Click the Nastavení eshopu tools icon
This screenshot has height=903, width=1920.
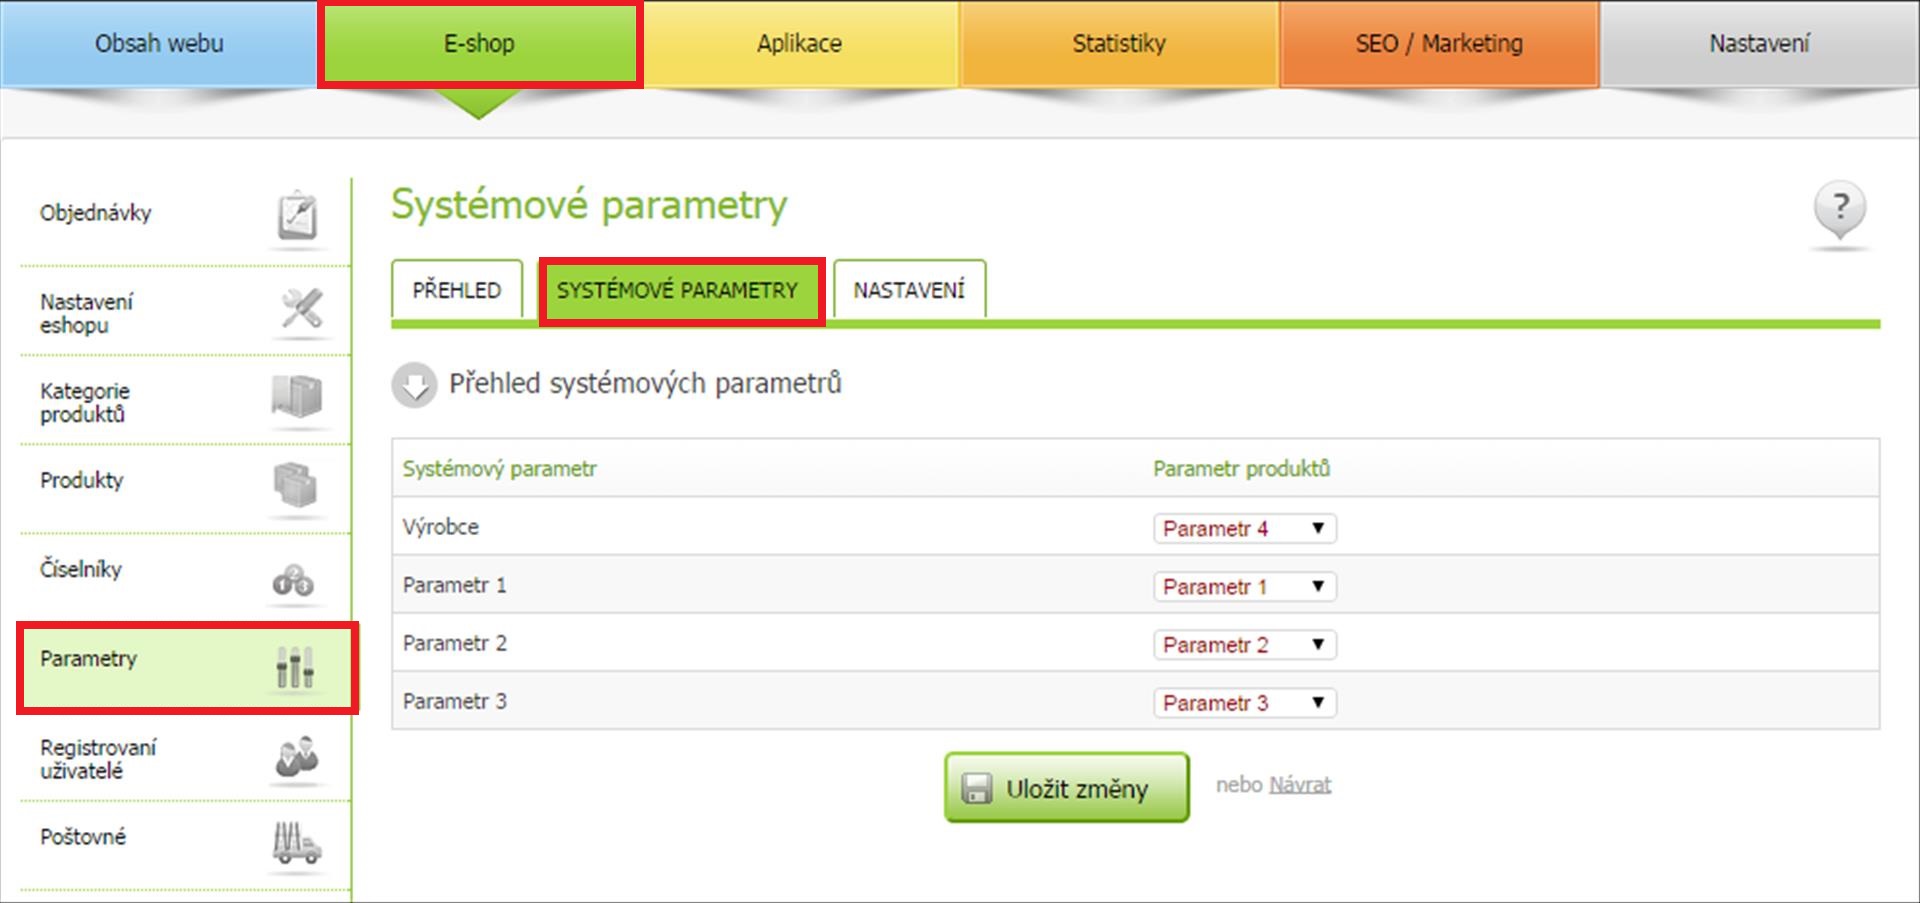[300, 308]
